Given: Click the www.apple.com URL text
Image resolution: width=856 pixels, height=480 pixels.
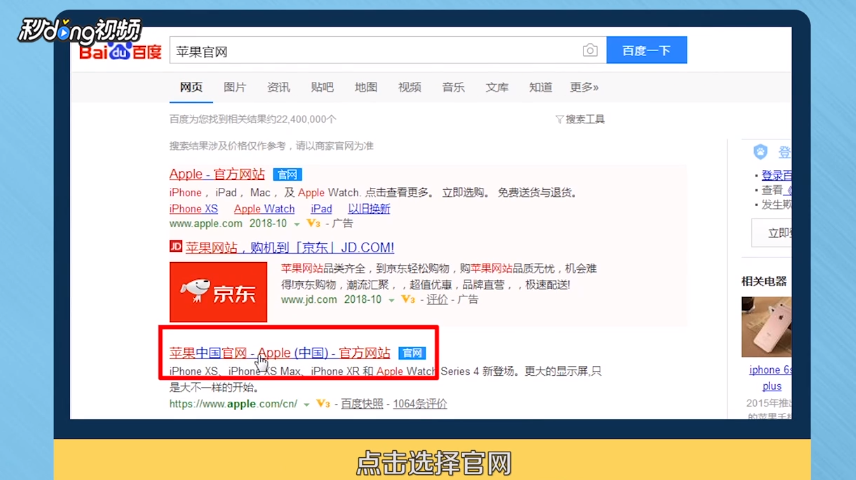Looking at the screenshot, I should tap(206, 223).
